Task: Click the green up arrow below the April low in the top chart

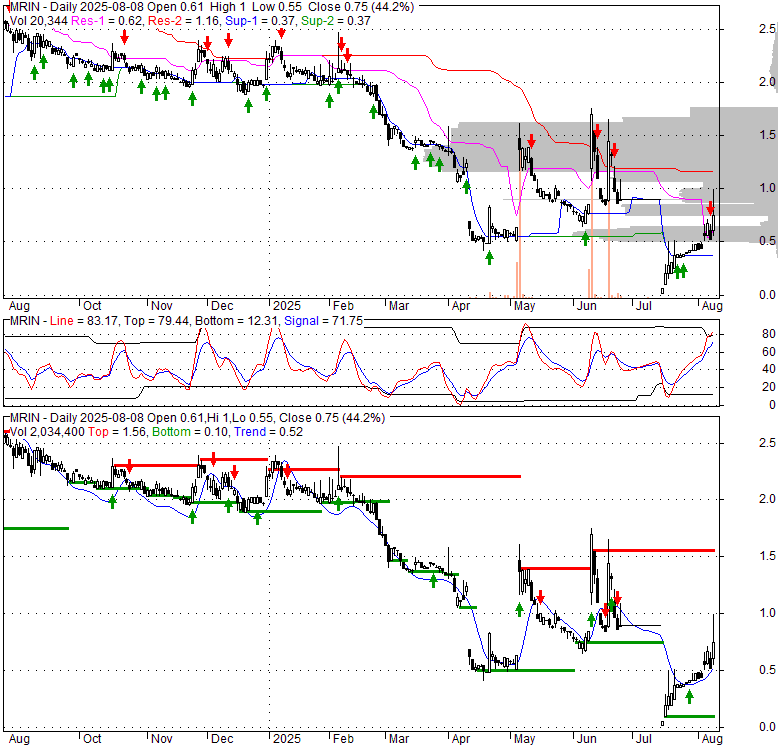Action: point(490,258)
